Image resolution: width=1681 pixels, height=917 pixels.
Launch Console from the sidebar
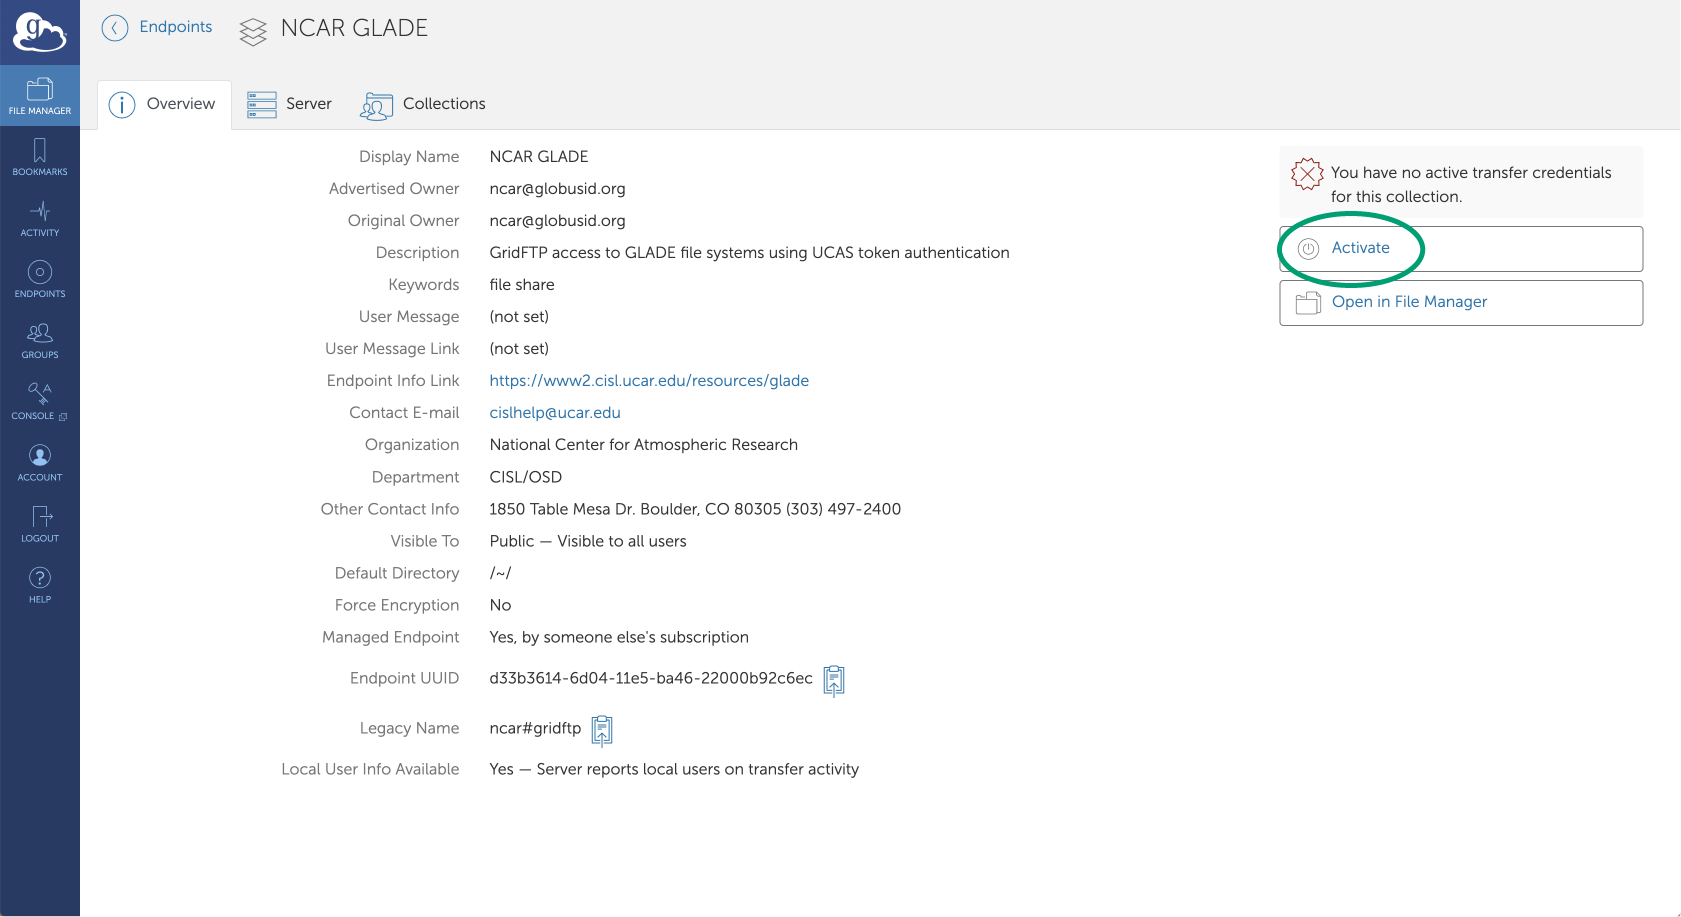pos(40,401)
